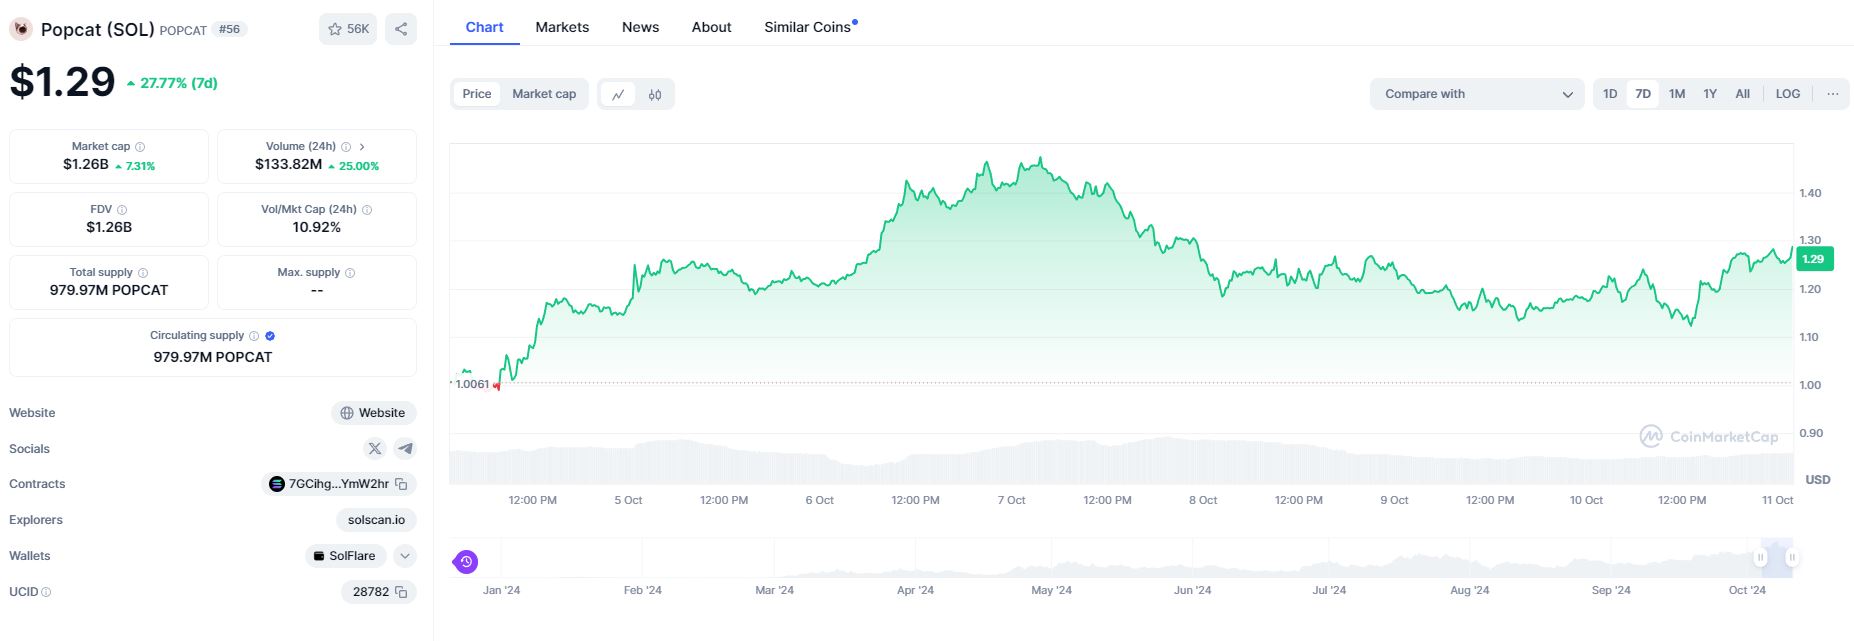Viewport: 1854px width, 641px height.
Task: Open SolFlare wallet link
Action: [345, 556]
